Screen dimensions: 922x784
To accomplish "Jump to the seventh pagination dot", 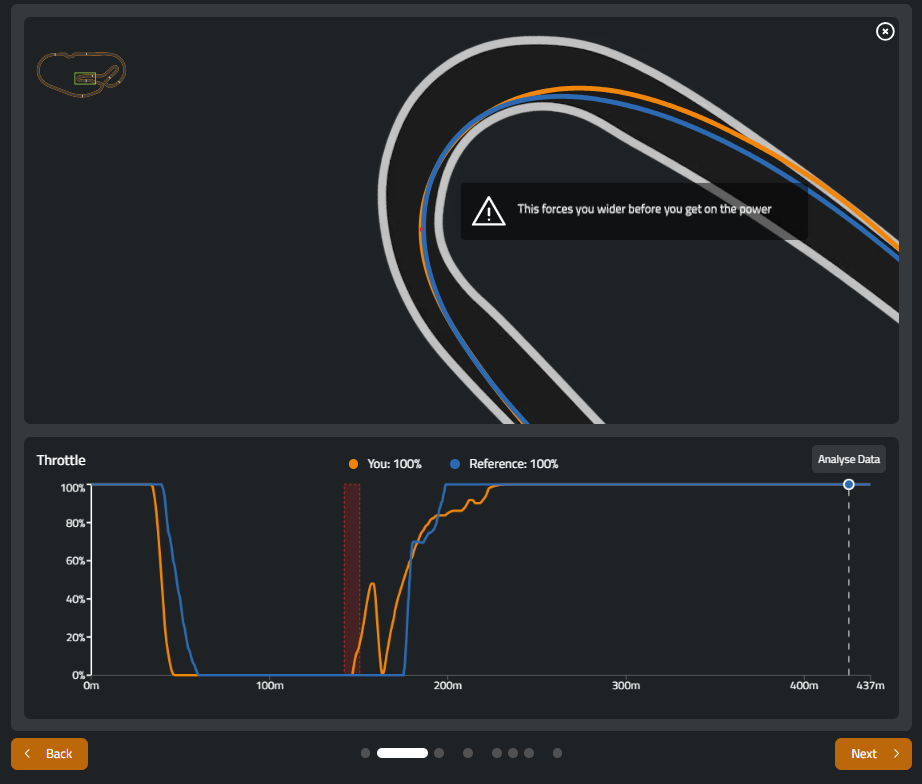I will 529,753.
